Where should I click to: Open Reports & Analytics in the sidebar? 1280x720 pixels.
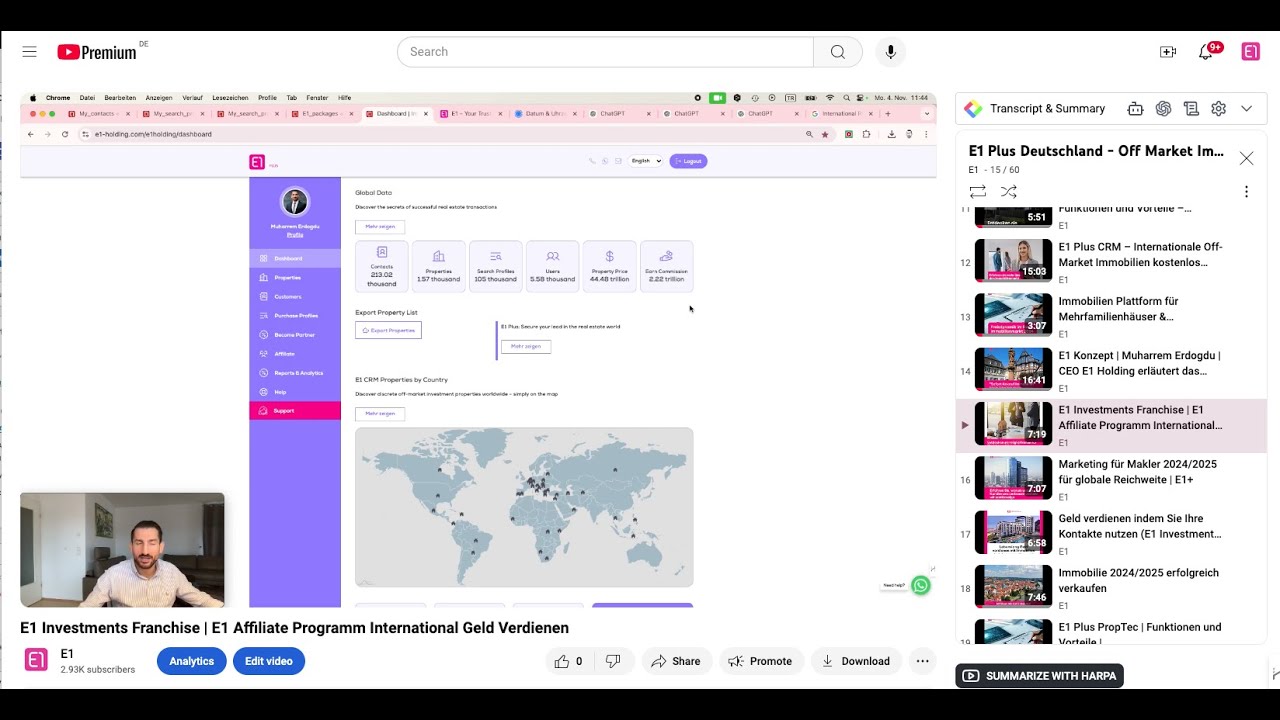tap(295, 372)
